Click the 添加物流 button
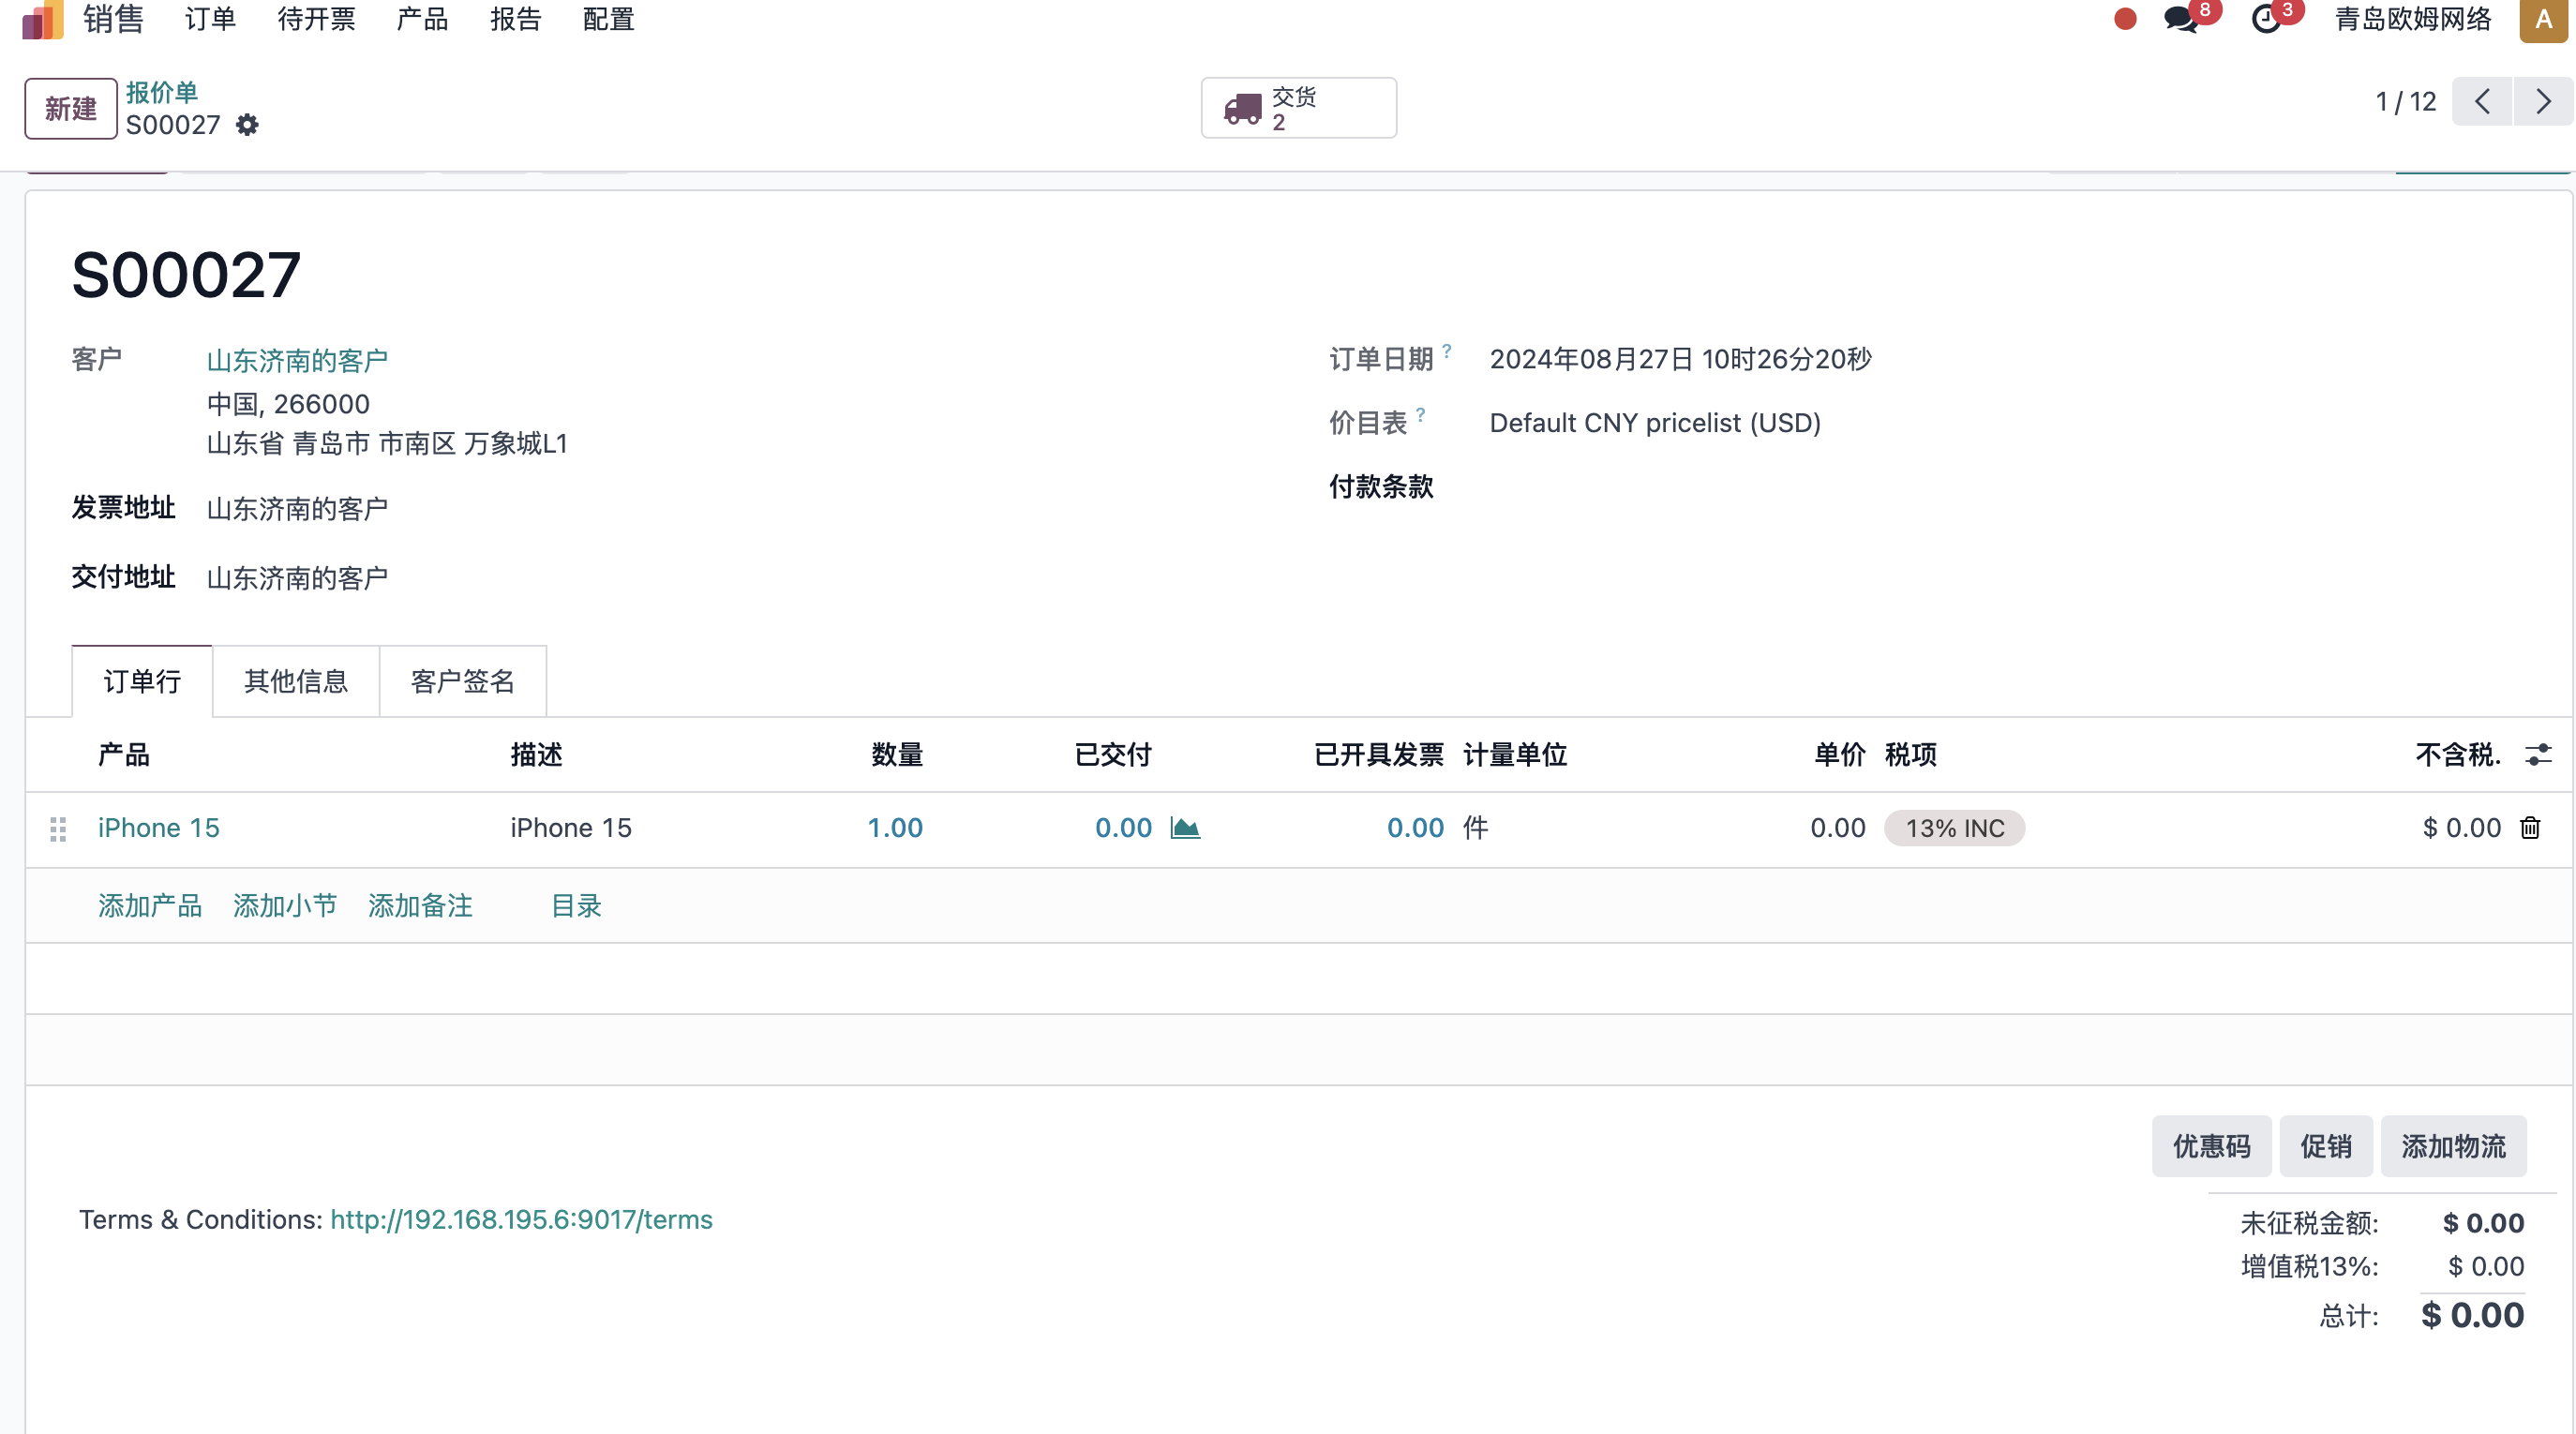 [2453, 1146]
